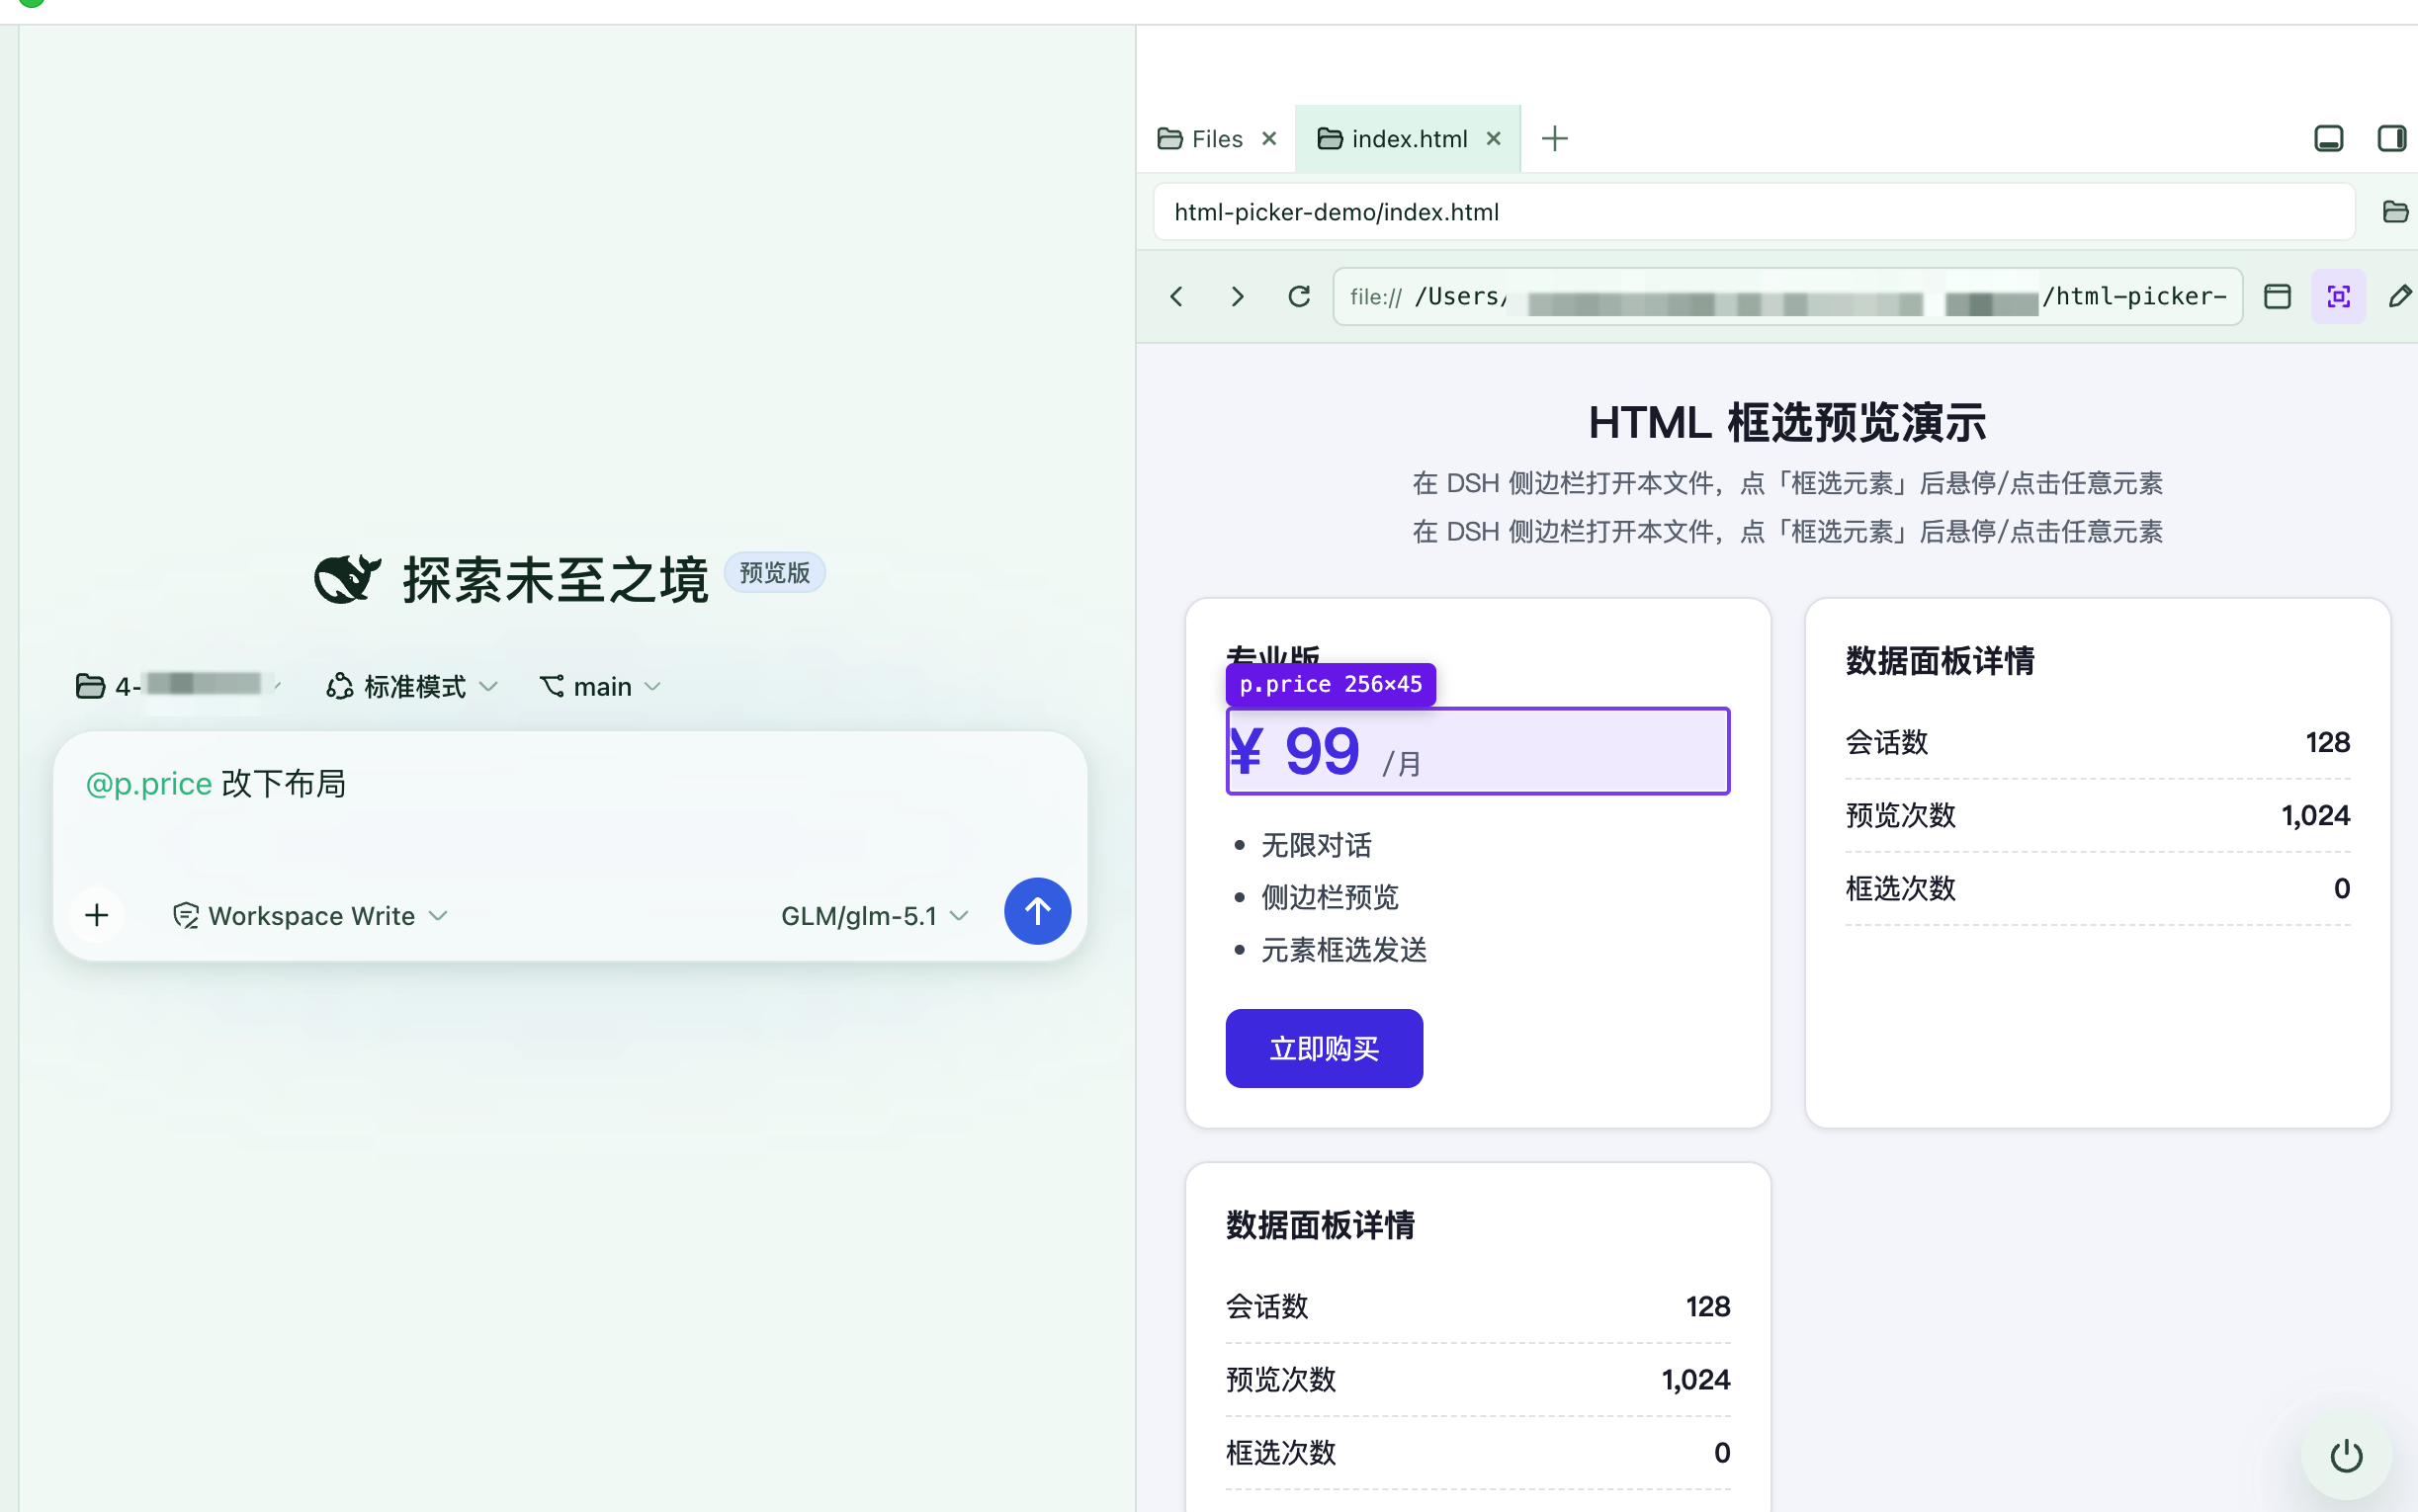Viewport: 2418px width, 1512px height.
Task: Click the 预览版 badge
Action: click(x=774, y=573)
